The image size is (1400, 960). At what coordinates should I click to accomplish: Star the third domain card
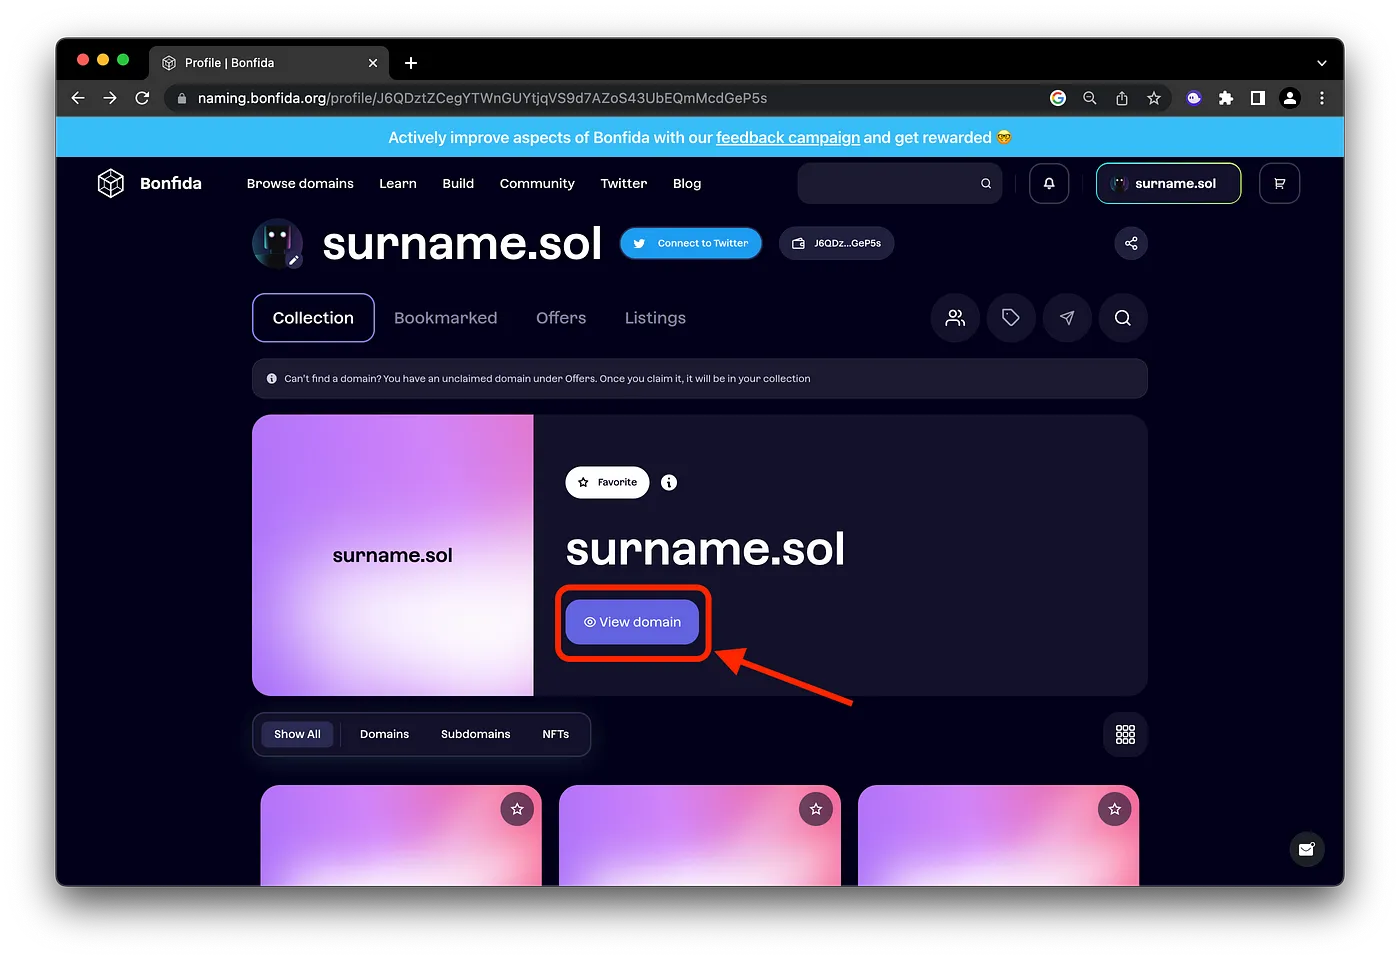1115,809
